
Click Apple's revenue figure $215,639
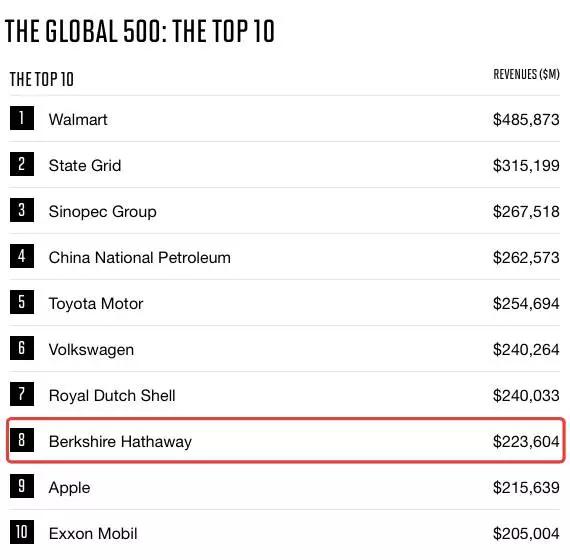tap(526, 488)
